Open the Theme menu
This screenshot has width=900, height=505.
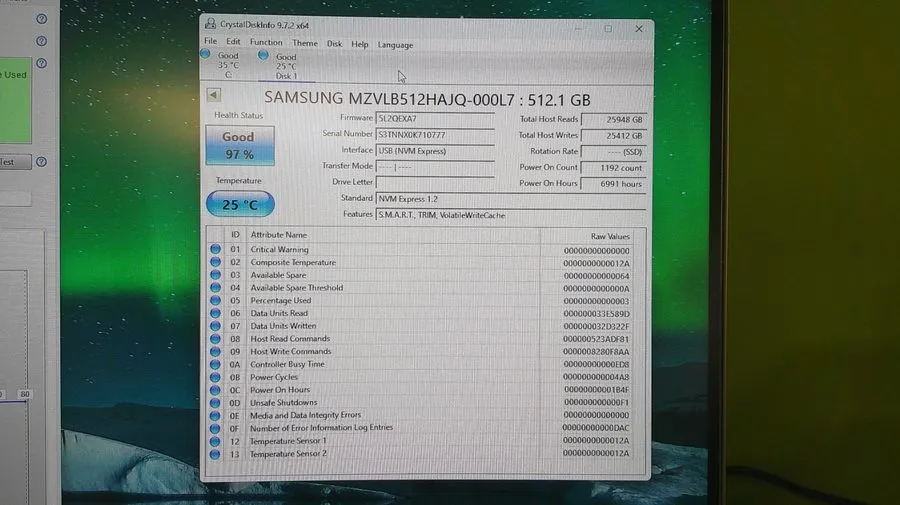(305, 43)
